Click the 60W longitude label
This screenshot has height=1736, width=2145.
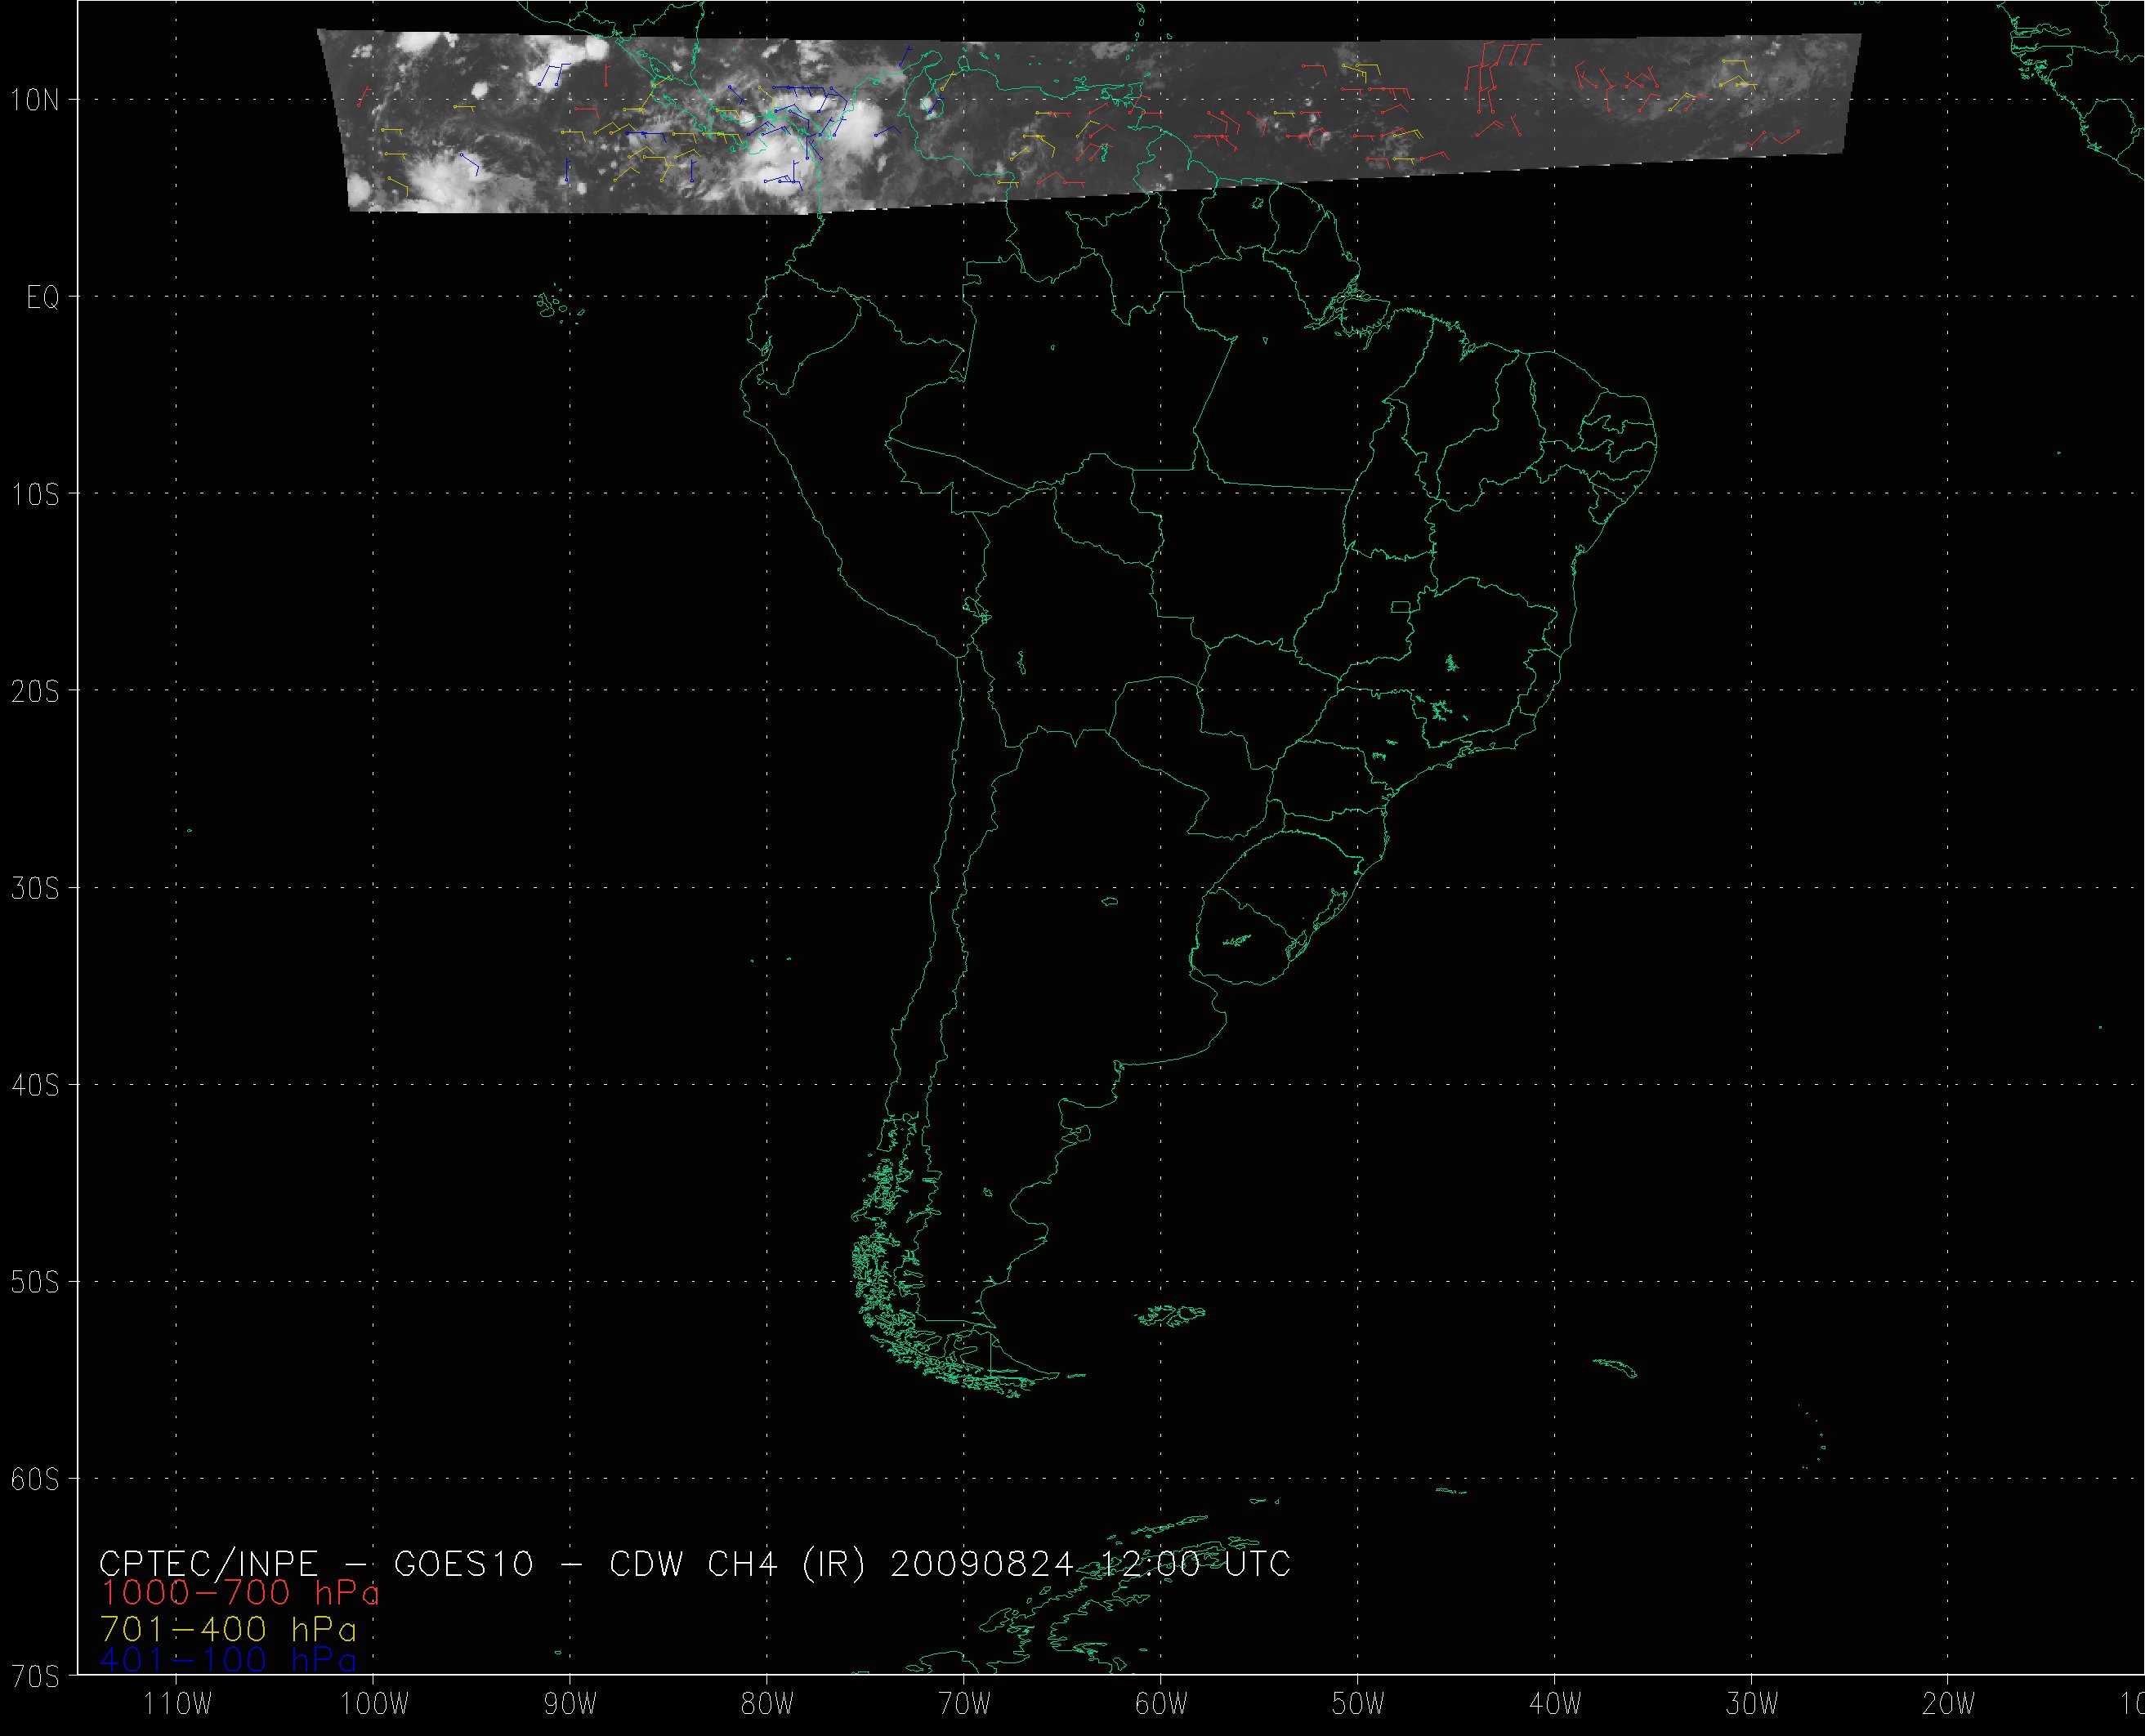(1161, 1705)
